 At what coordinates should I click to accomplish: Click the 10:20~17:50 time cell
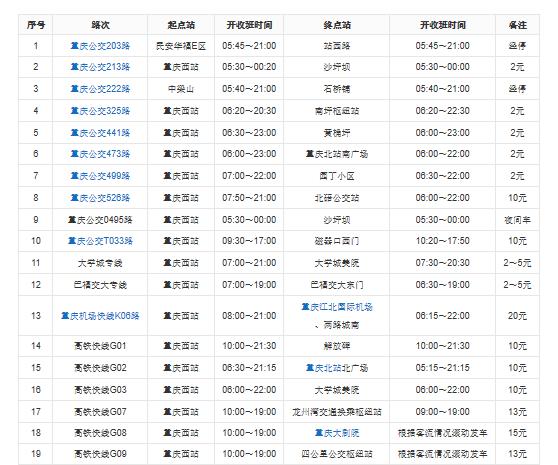[442, 241]
